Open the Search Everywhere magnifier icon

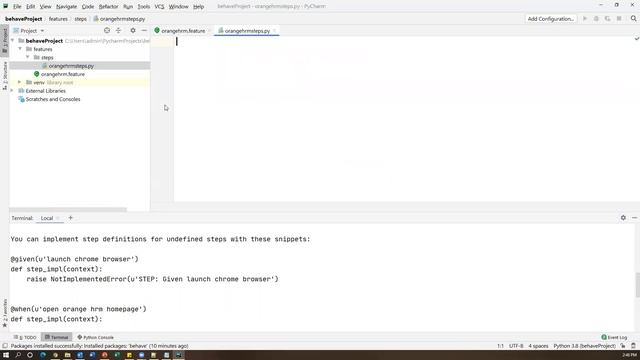click(633, 19)
